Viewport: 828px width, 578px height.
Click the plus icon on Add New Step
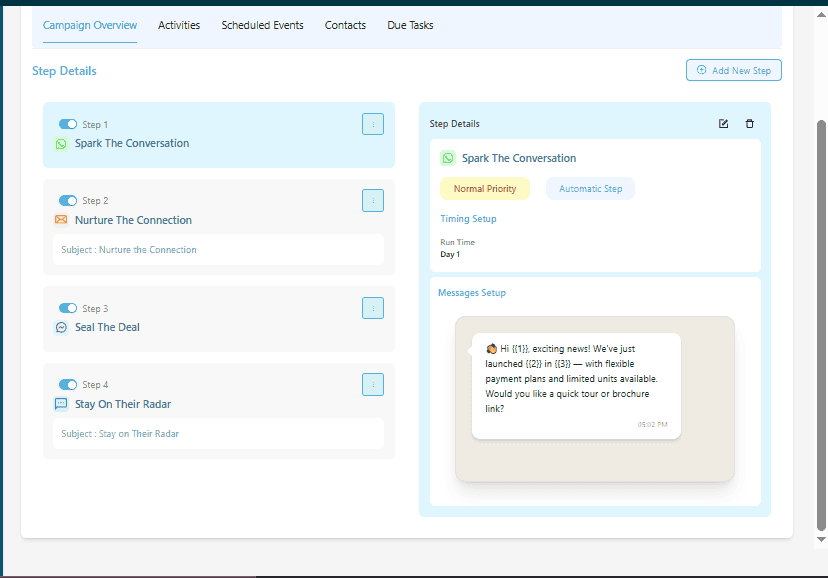[700, 71]
